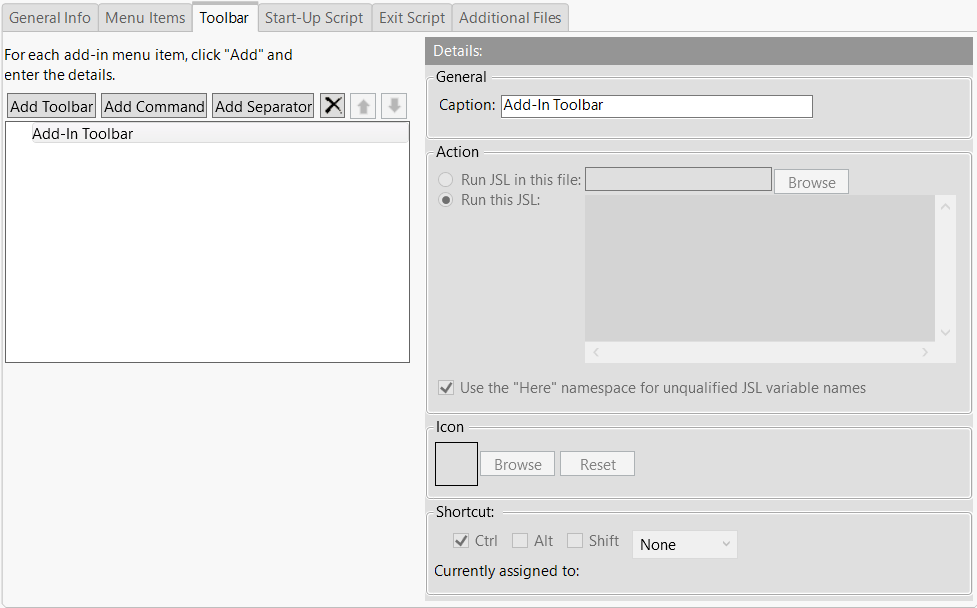Open the shortcut key None dropdown
This screenshot has height=608, width=977.
tap(684, 544)
